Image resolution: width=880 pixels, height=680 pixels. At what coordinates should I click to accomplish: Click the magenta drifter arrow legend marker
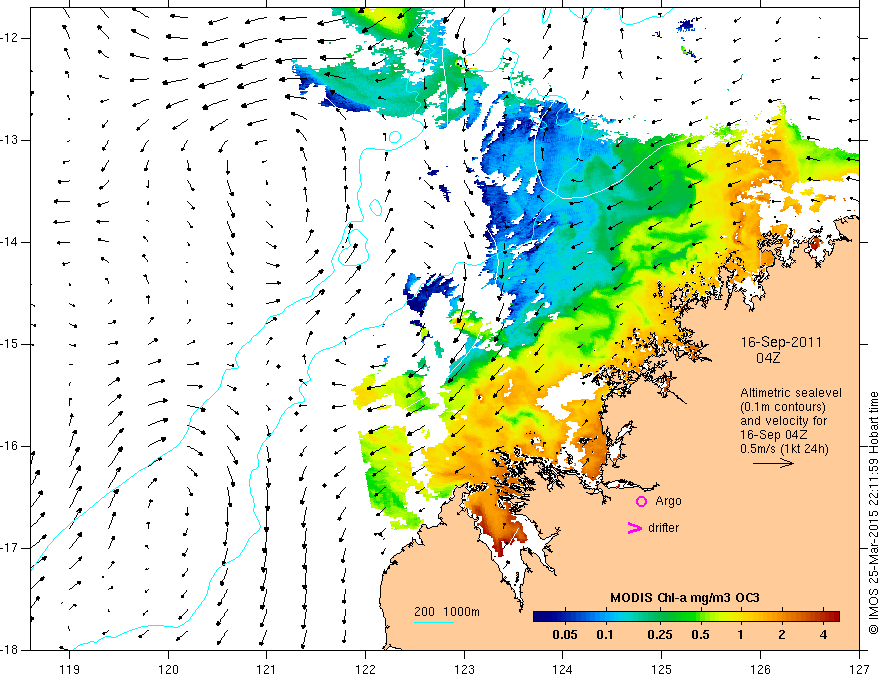tap(634, 528)
